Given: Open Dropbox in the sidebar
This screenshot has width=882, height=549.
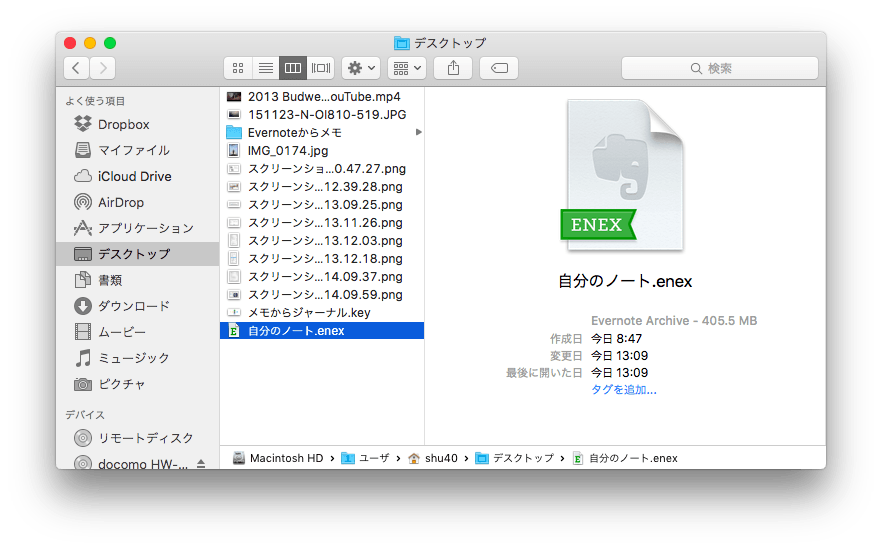Looking at the screenshot, I should 137,124.
